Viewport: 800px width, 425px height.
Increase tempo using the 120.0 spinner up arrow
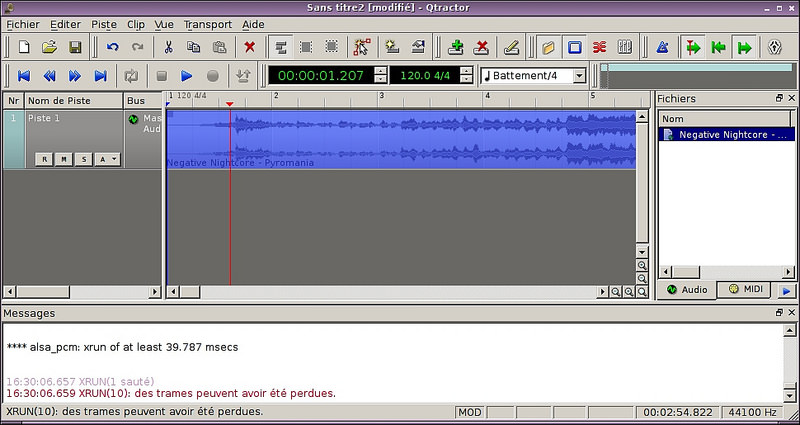click(x=467, y=70)
